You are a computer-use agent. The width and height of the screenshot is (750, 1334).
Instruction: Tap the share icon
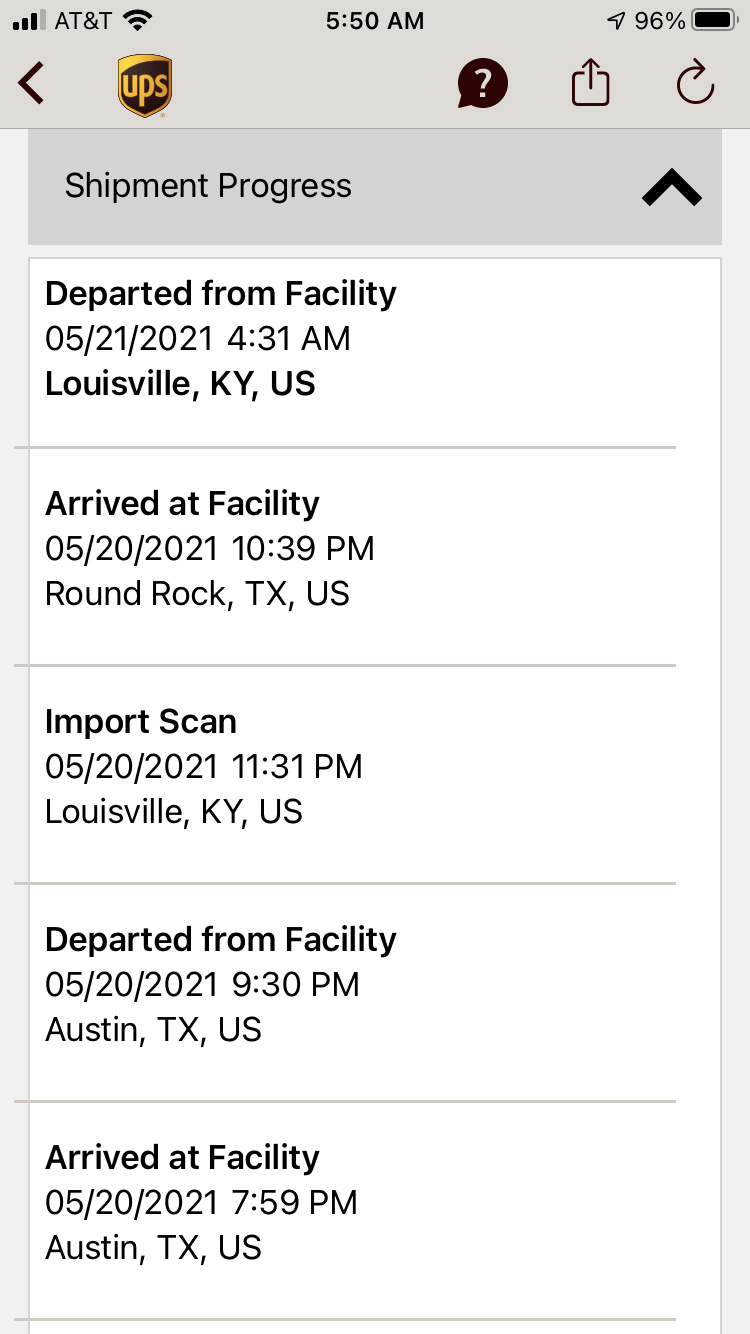click(590, 82)
